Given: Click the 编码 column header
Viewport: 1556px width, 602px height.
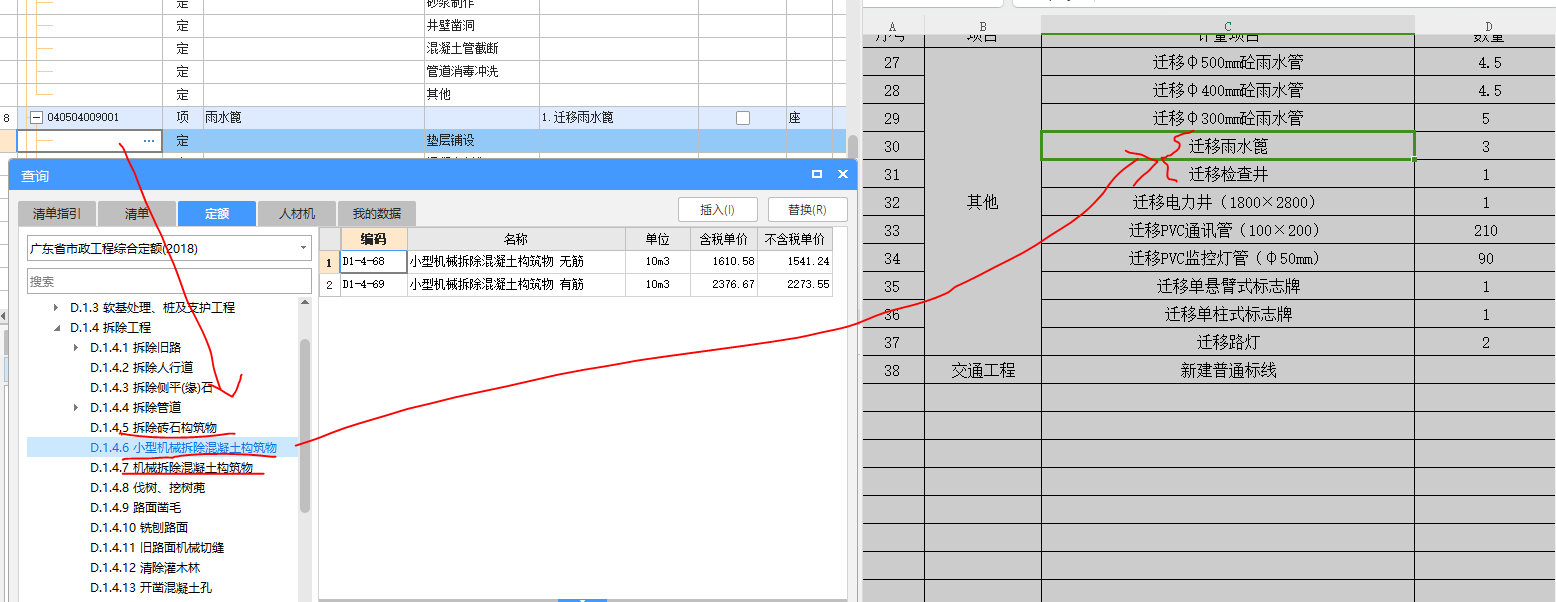Looking at the screenshot, I should point(373,239).
